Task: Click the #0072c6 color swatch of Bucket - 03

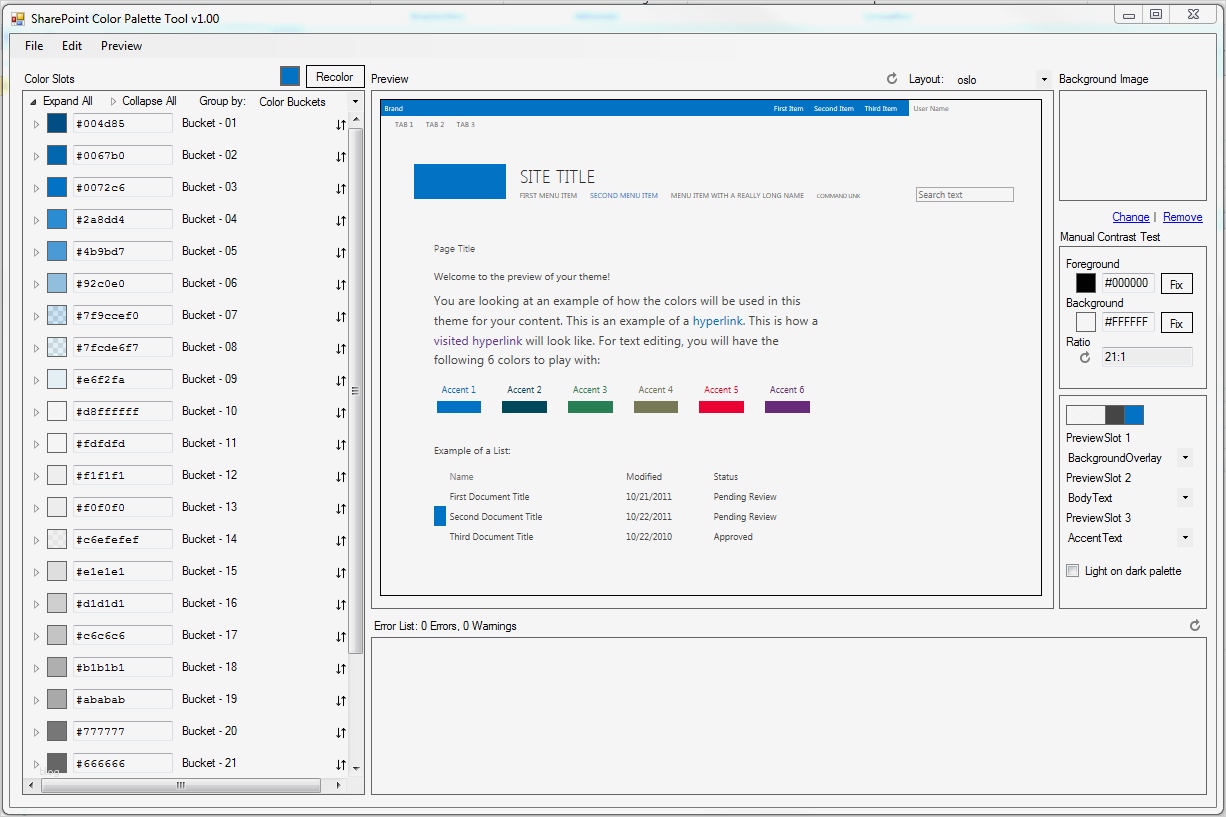Action: pyautogui.click(x=57, y=187)
